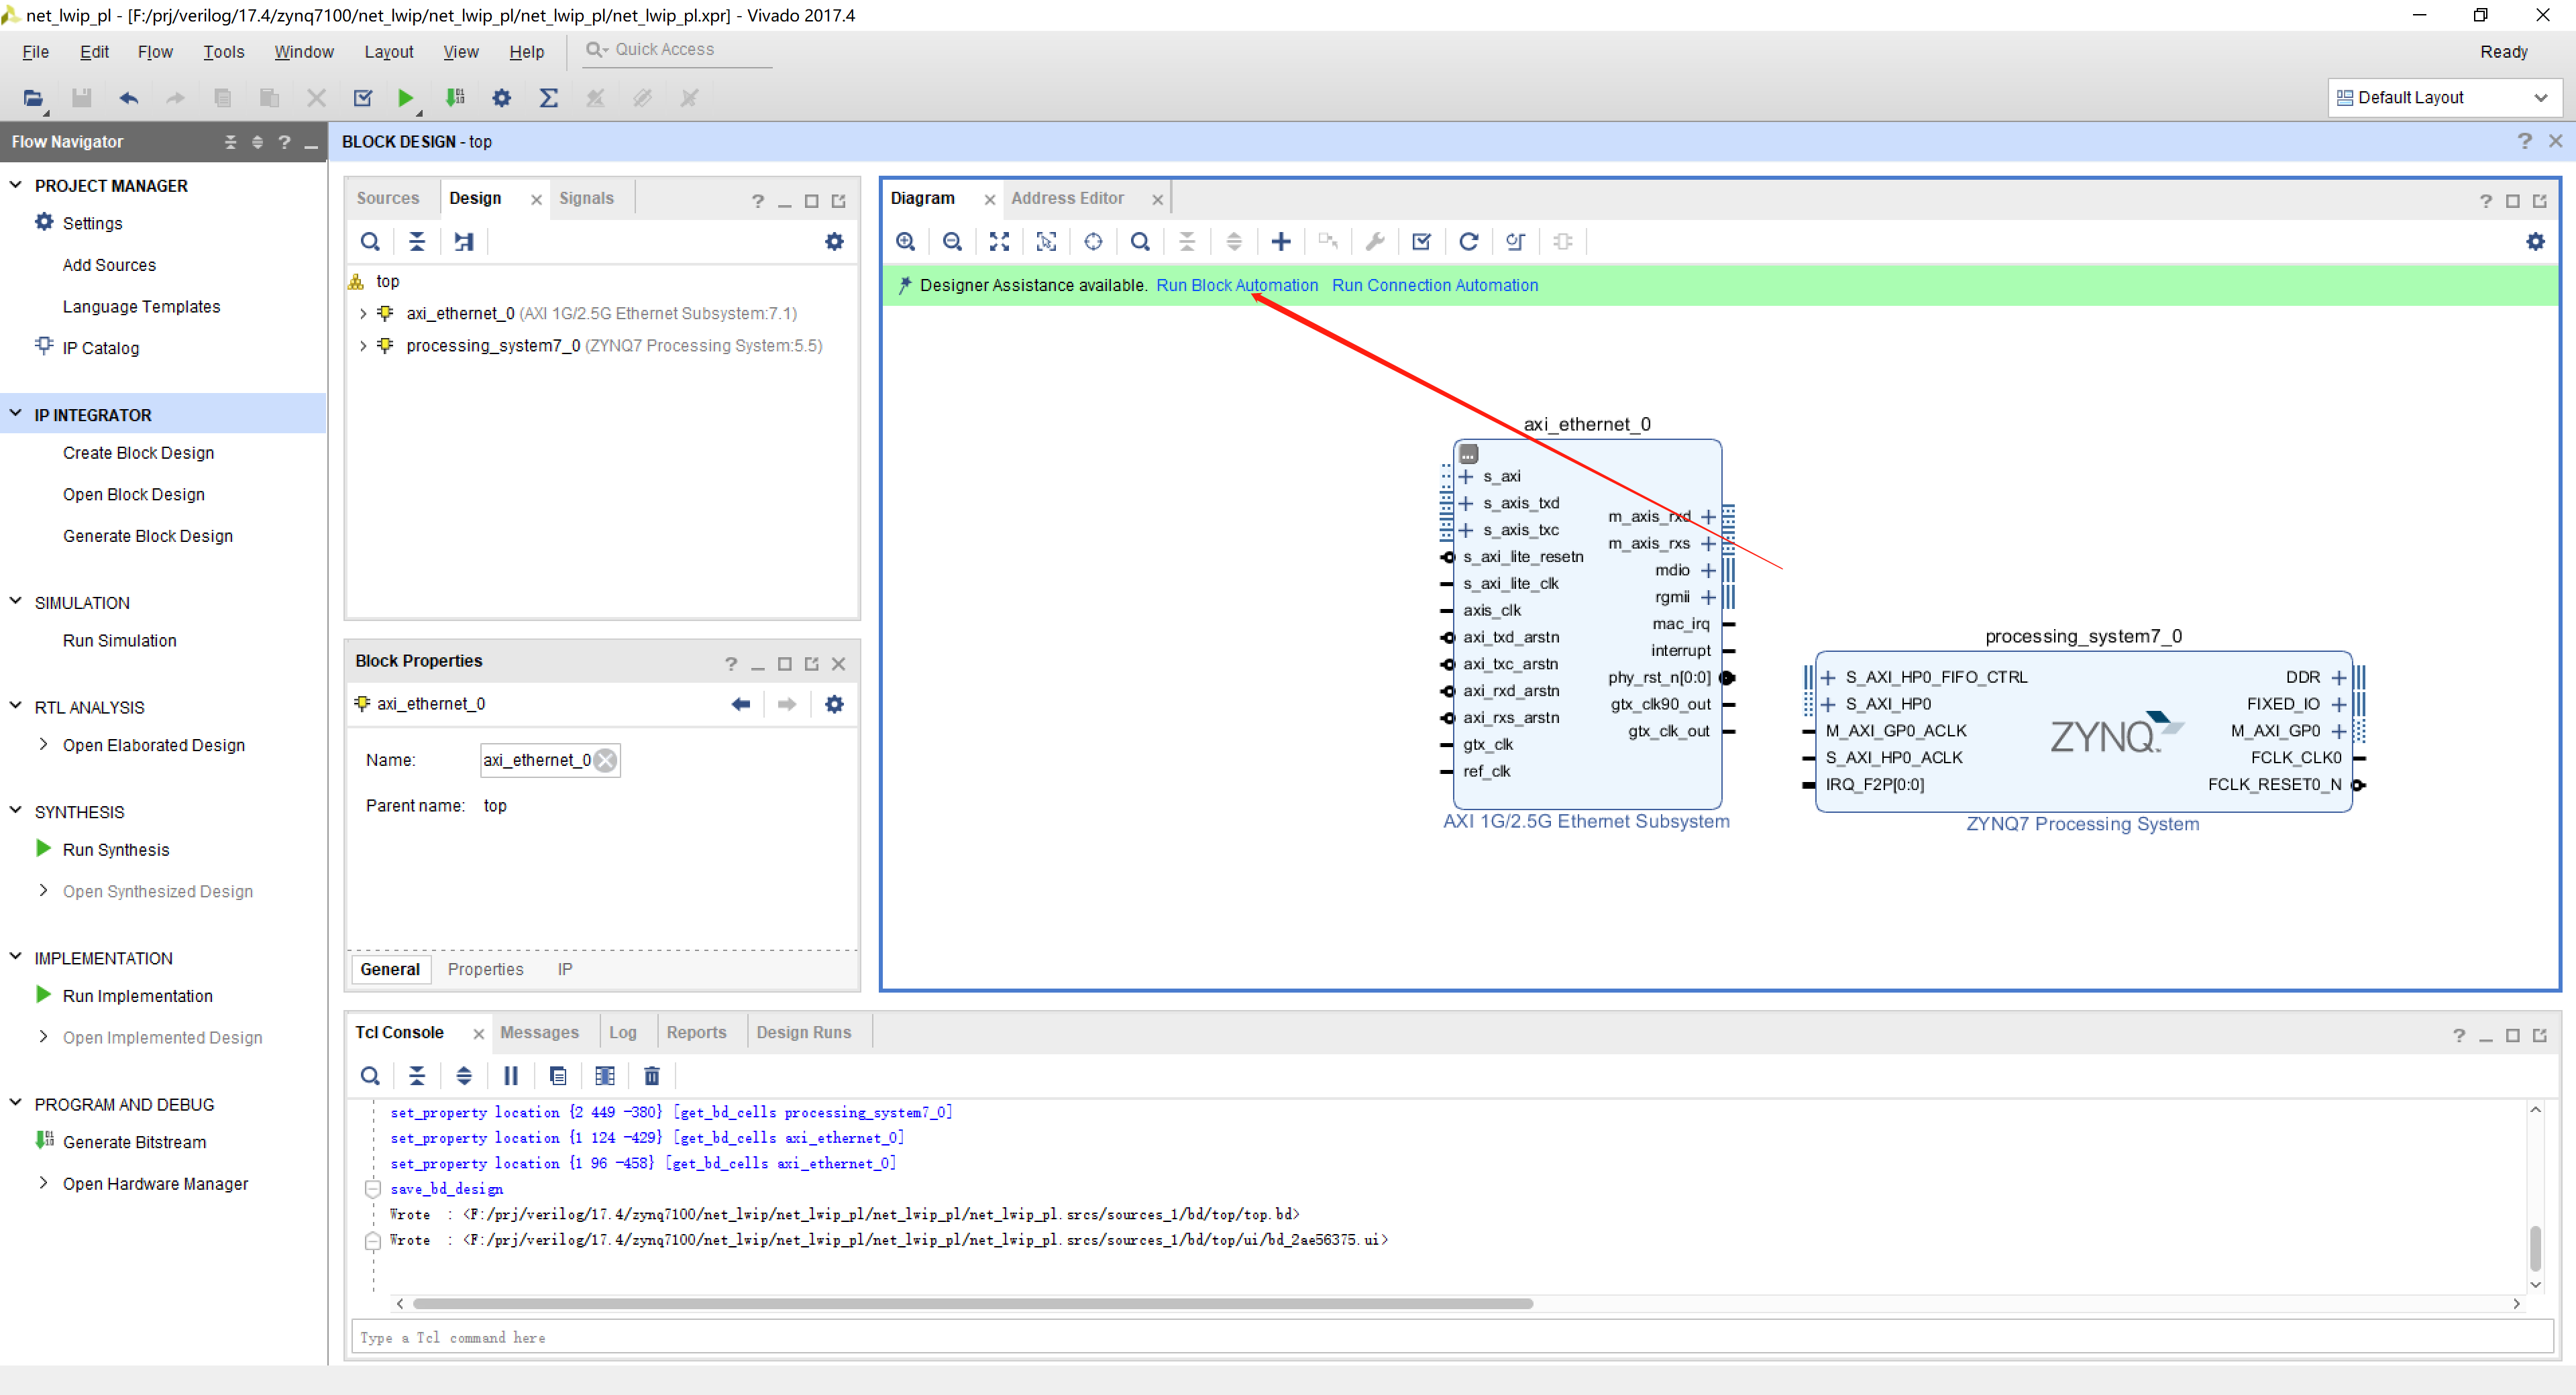Click back arrow in Block Properties

(740, 704)
